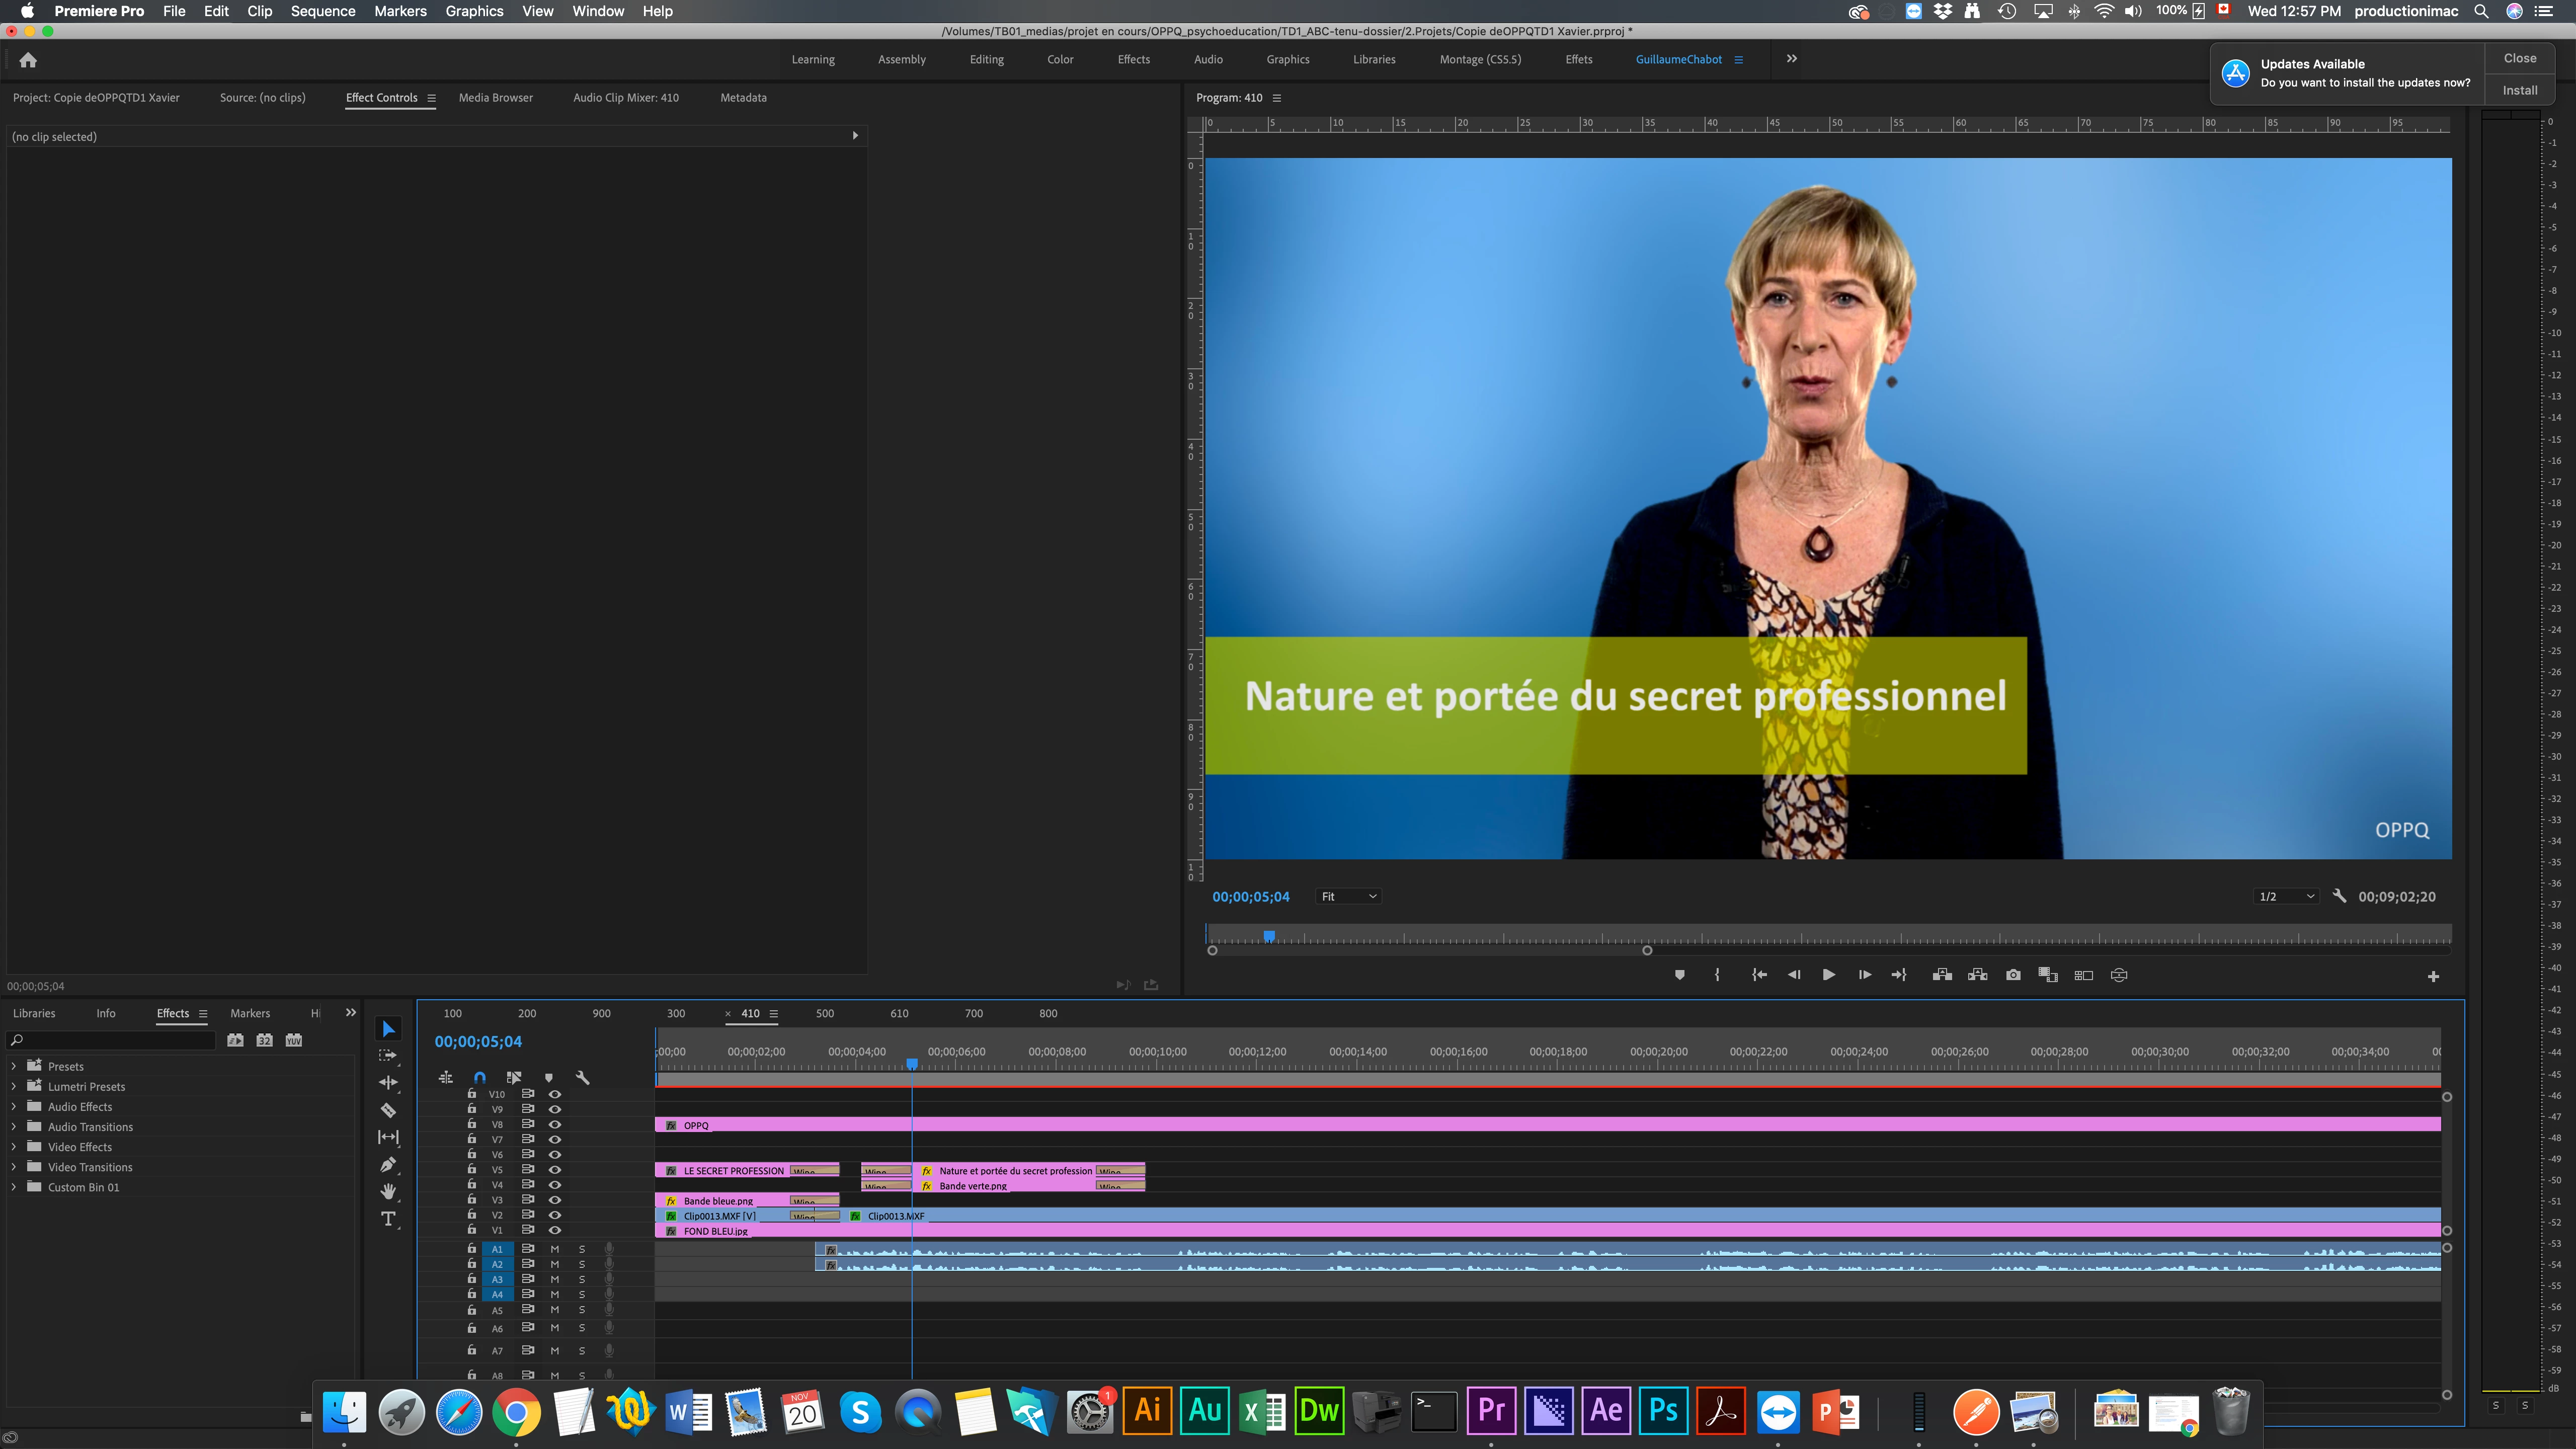Select the Type tool
This screenshot has height=1449, width=2576.
coord(388,1218)
